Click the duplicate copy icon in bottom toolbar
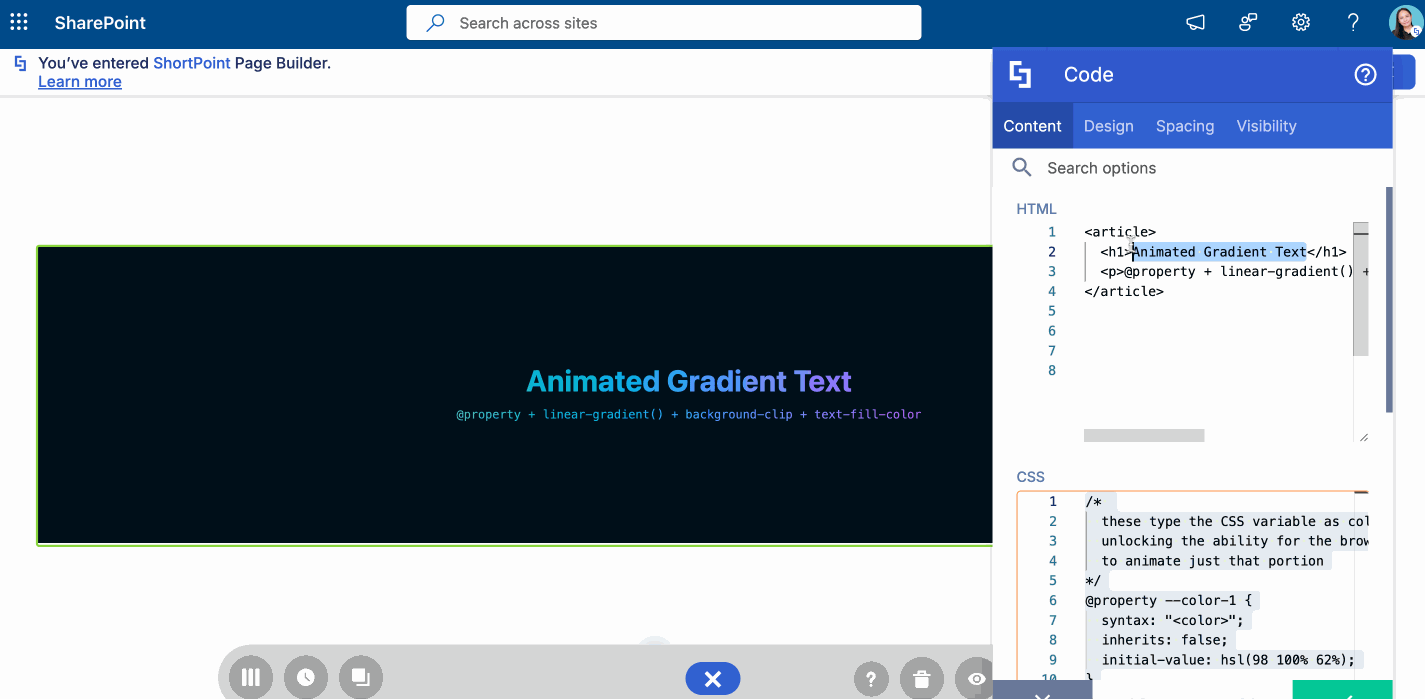The height and width of the screenshot is (699, 1425). 361,678
